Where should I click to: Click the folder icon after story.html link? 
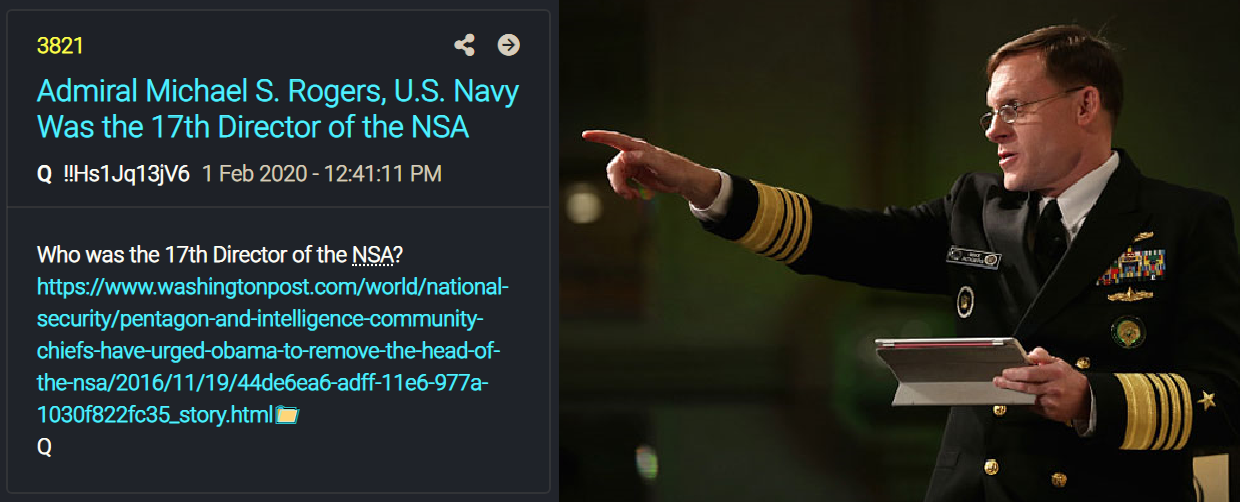coord(288,415)
